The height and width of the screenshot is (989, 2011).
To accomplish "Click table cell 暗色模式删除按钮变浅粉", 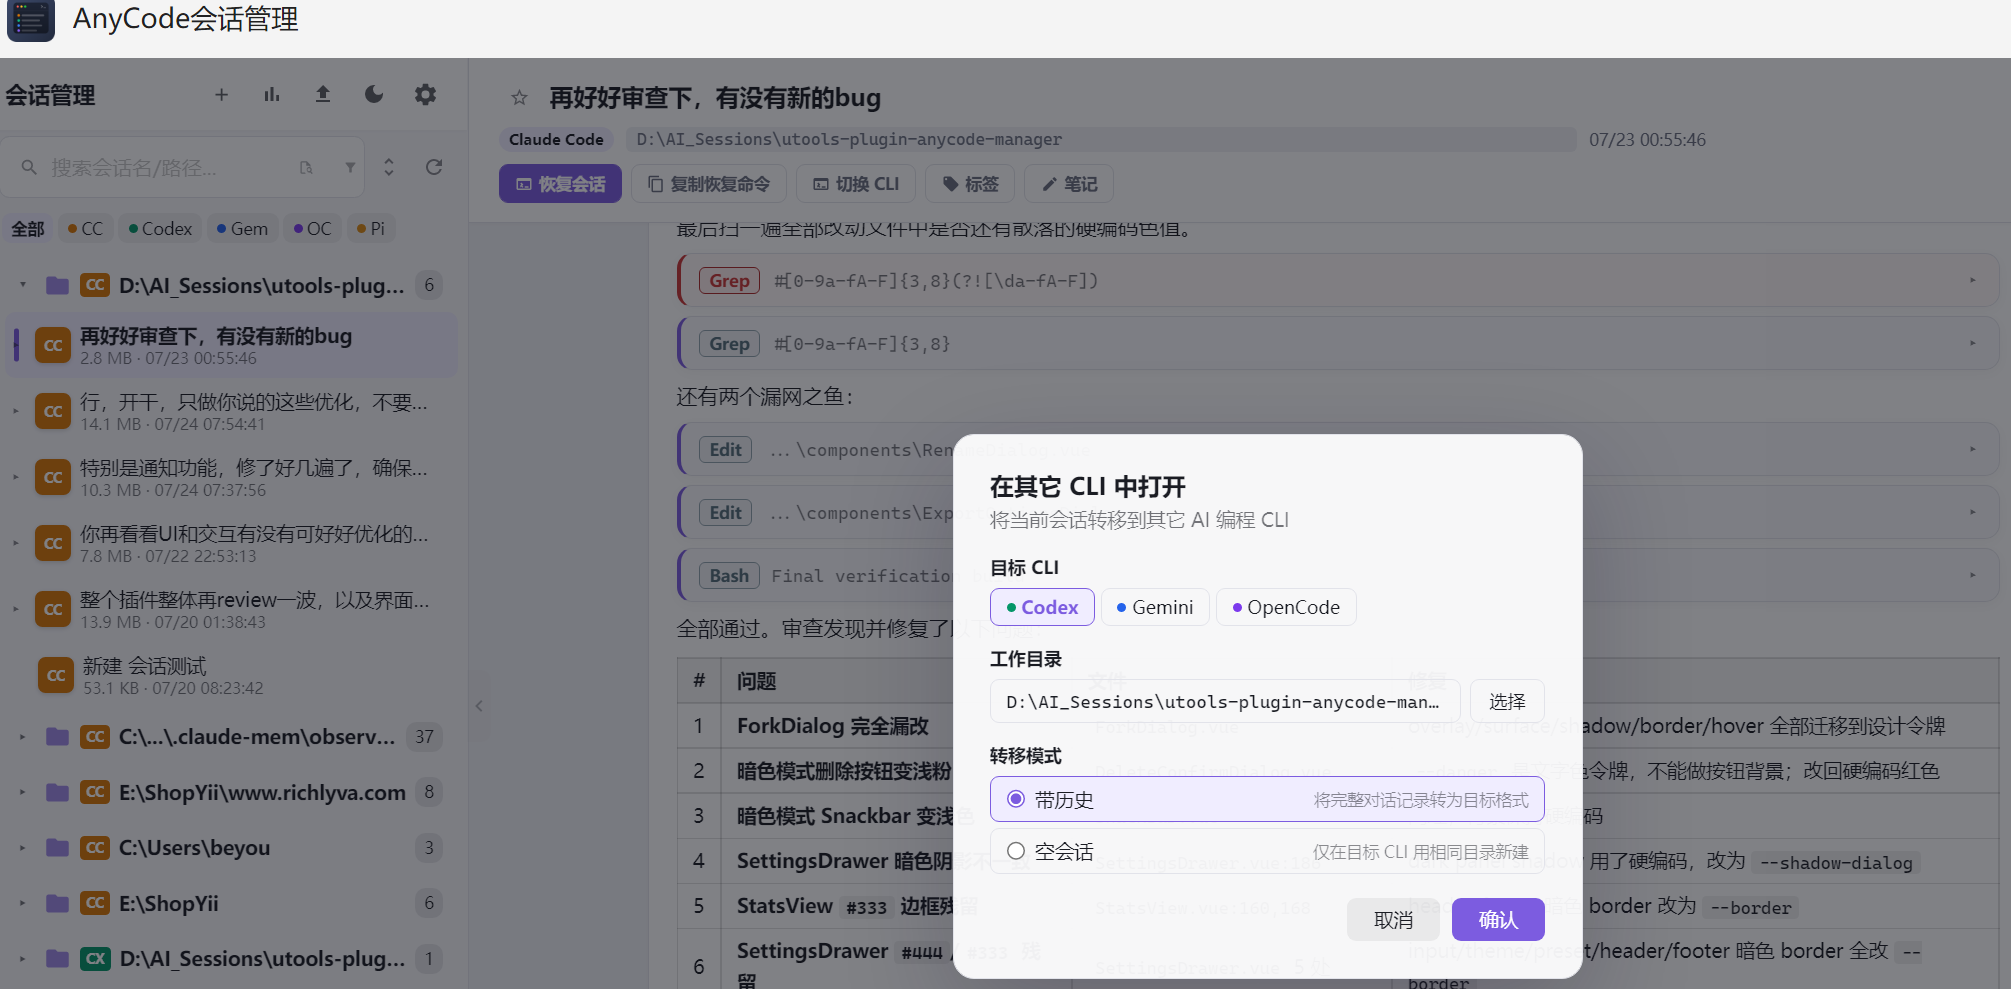I will 844,771.
